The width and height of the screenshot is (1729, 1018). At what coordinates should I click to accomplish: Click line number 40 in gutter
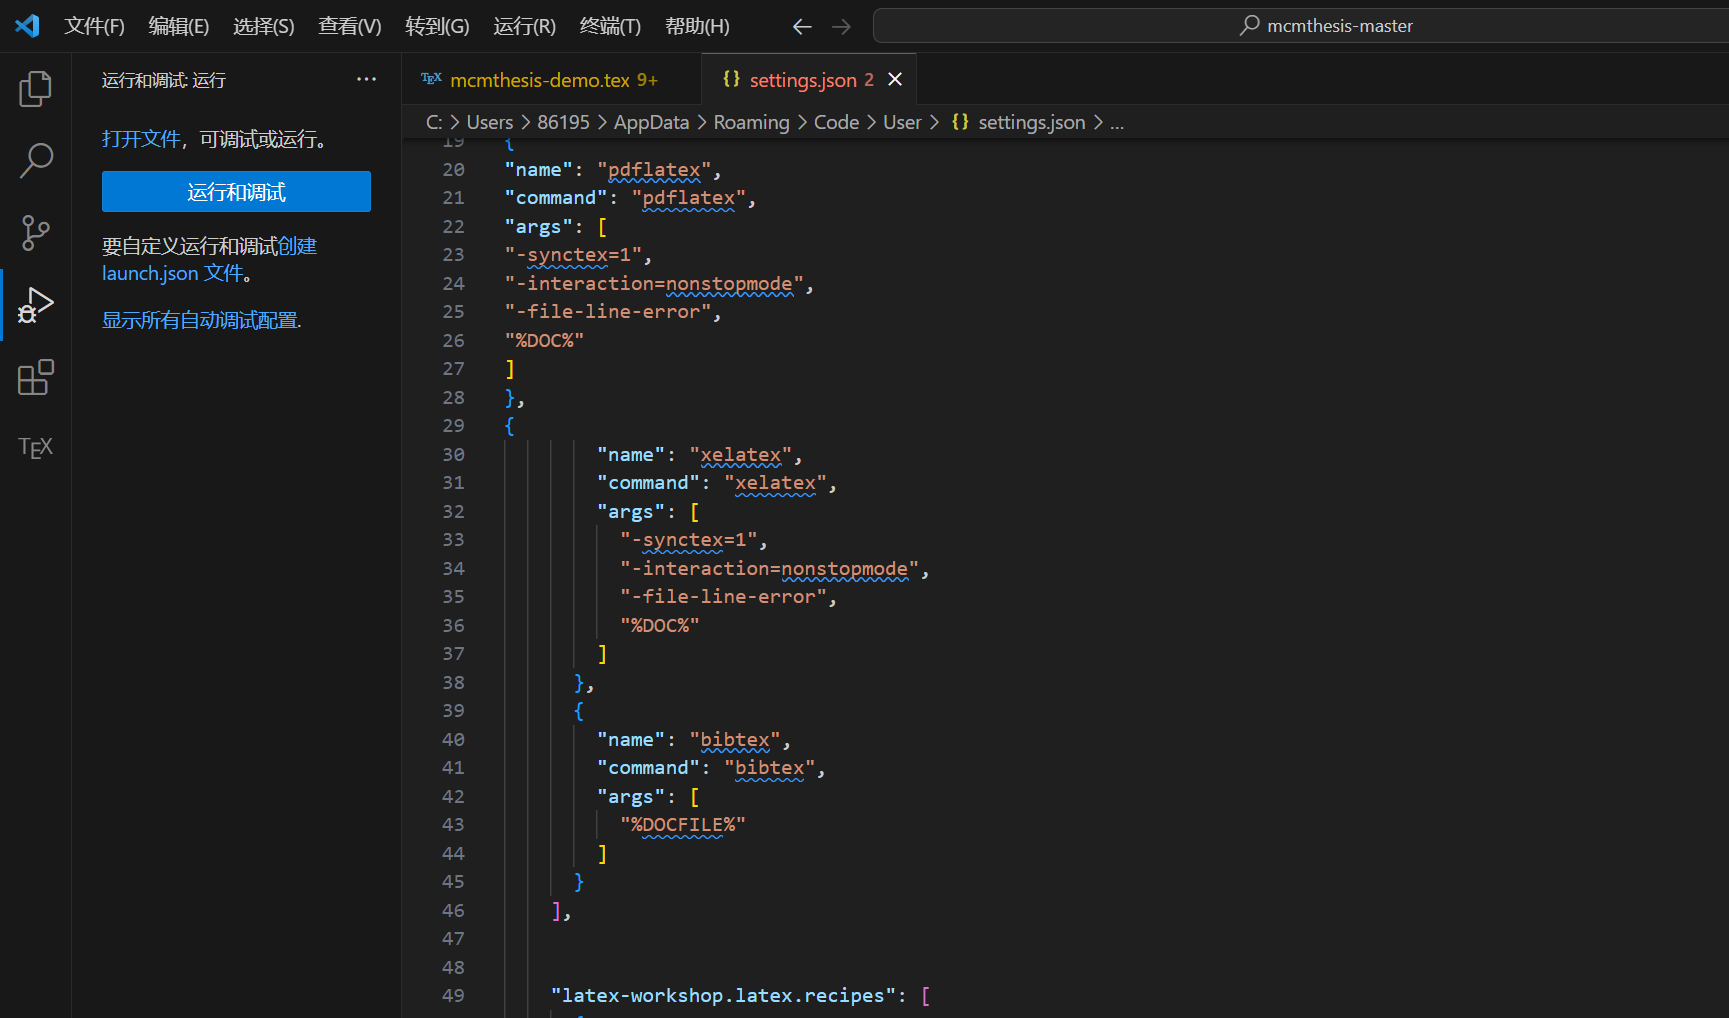[x=453, y=739]
